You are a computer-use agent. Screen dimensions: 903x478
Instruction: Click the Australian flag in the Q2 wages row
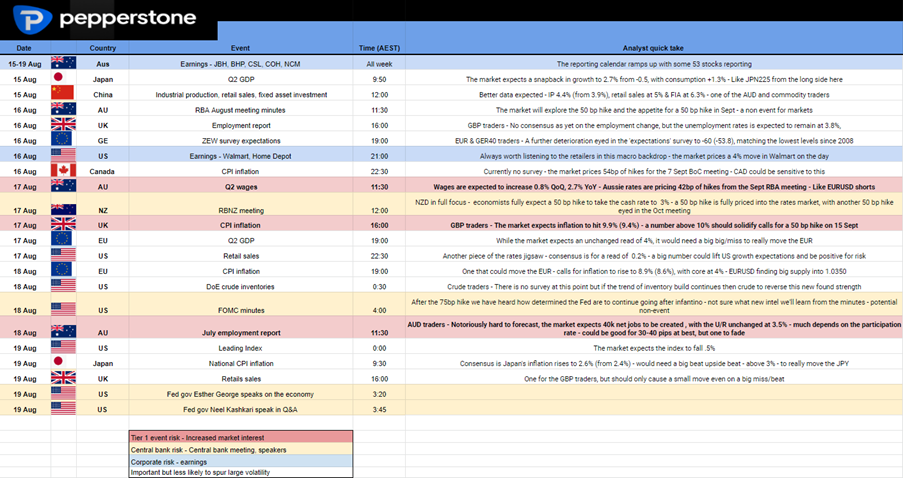63,185
